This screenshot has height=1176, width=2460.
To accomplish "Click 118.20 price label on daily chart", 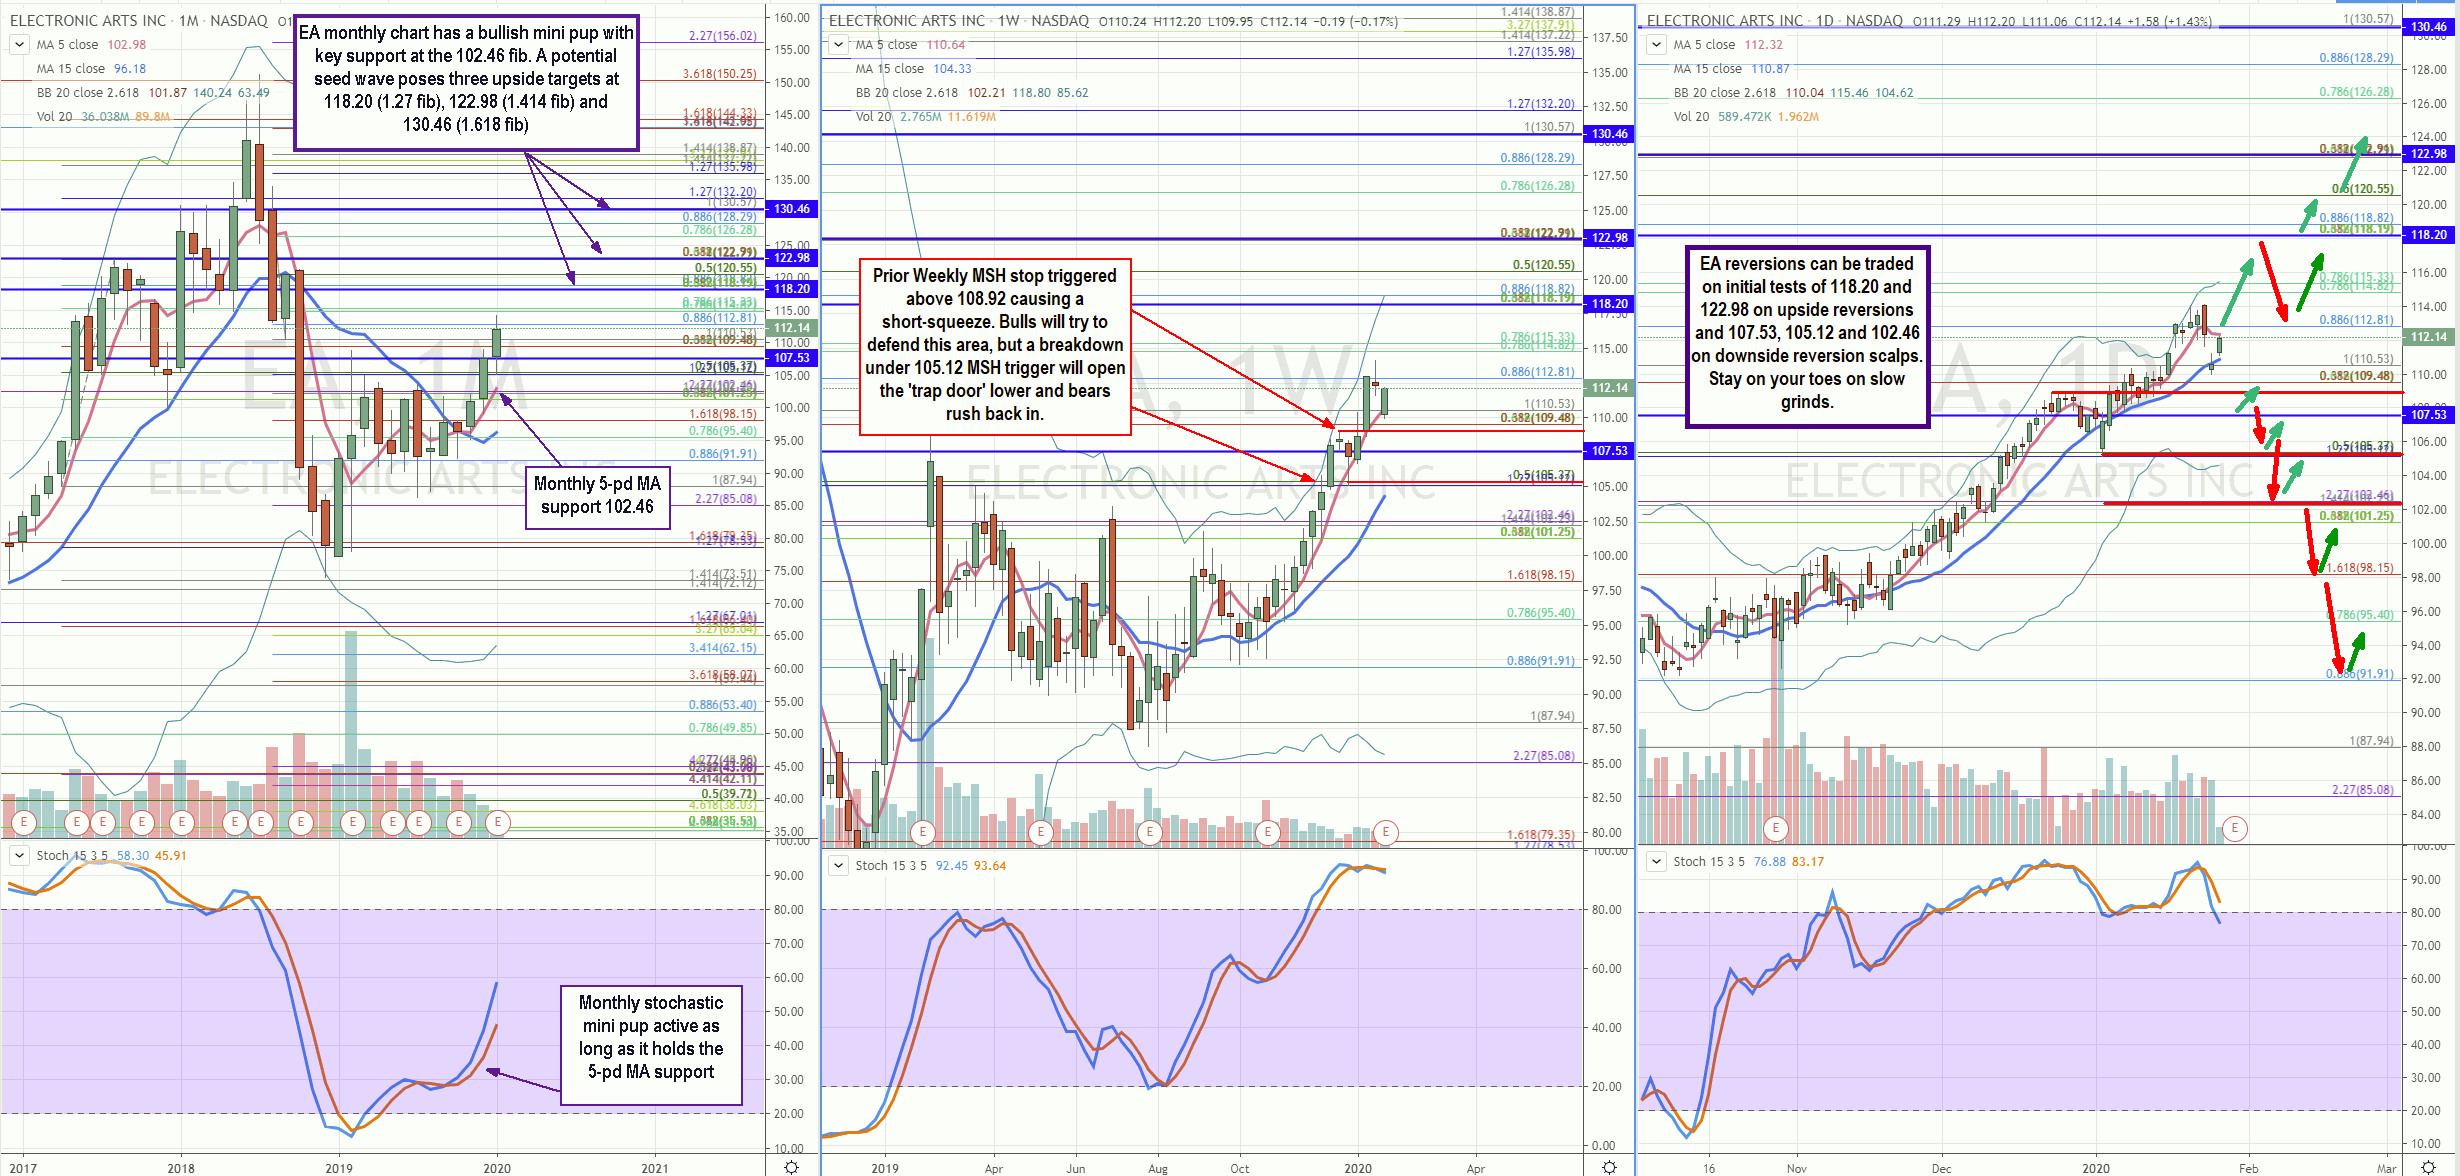I will coord(2429,235).
